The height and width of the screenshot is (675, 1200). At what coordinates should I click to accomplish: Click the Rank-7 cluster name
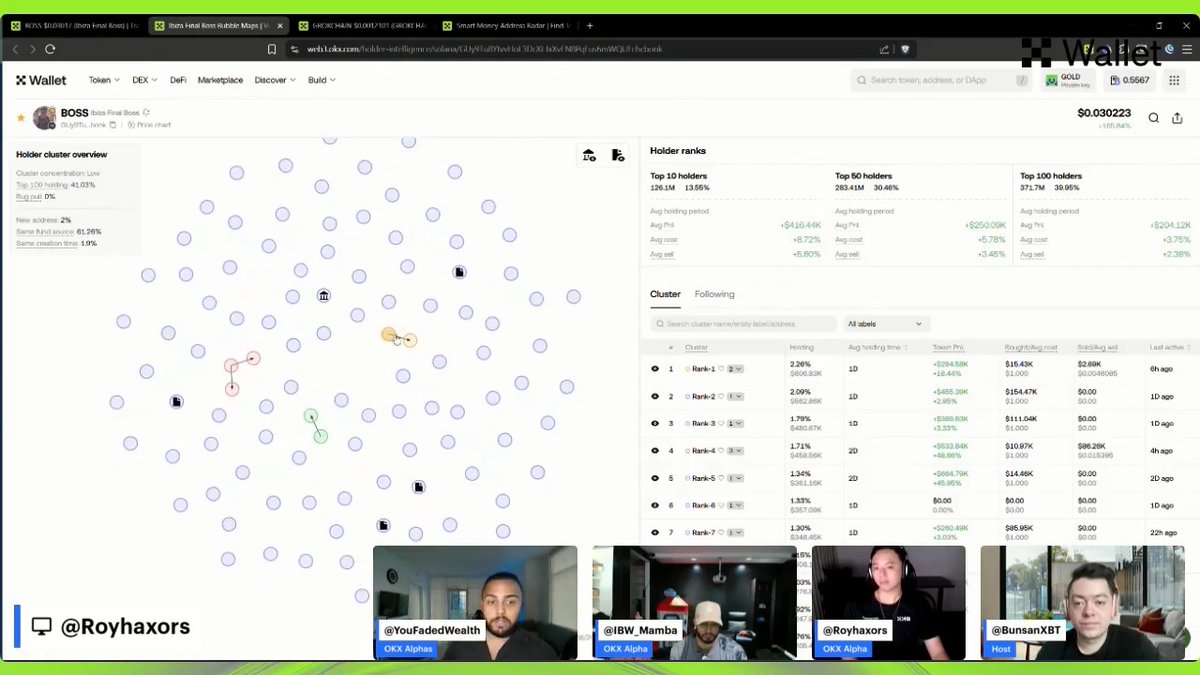(x=703, y=533)
